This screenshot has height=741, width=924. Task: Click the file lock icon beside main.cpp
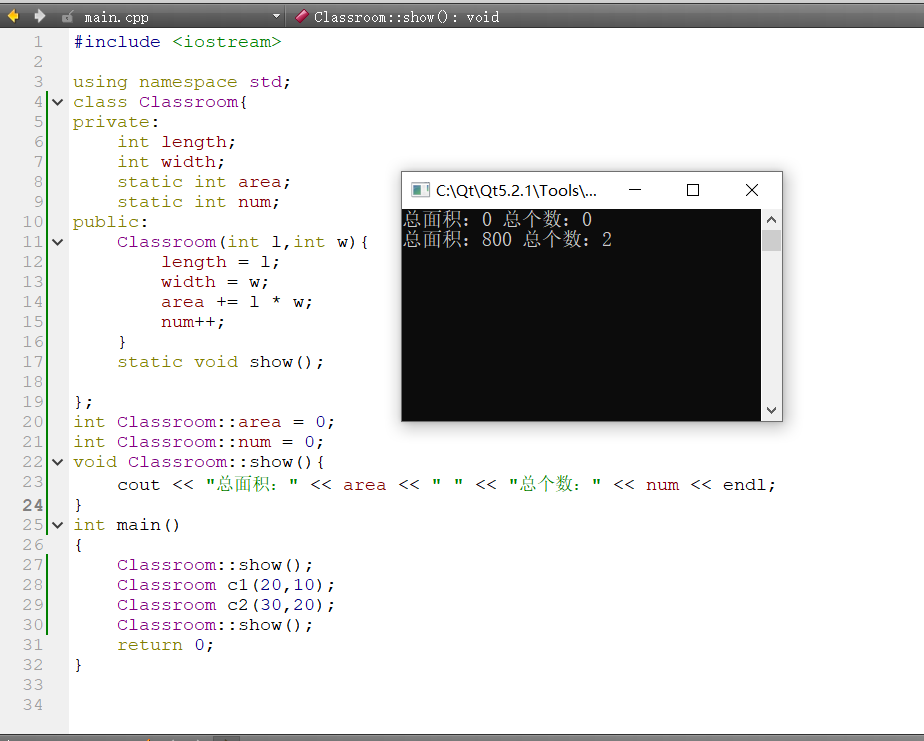[68, 17]
